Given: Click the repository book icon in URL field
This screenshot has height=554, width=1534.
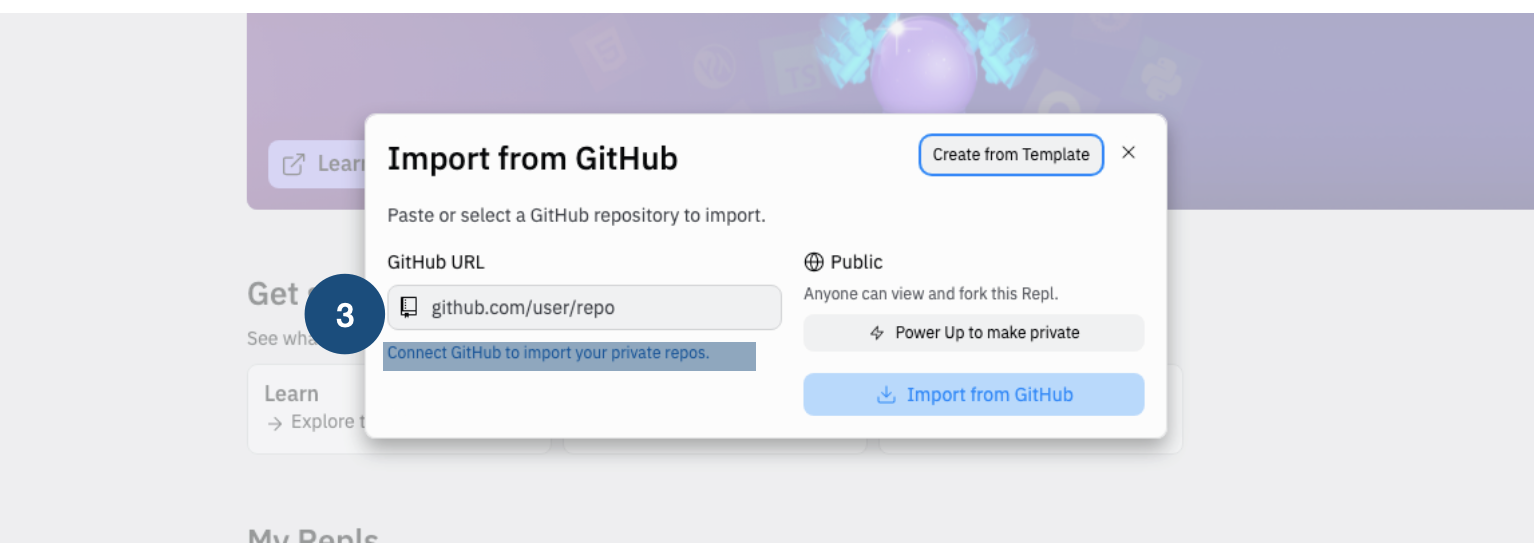Looking at the screenshot, I should 409,308.
